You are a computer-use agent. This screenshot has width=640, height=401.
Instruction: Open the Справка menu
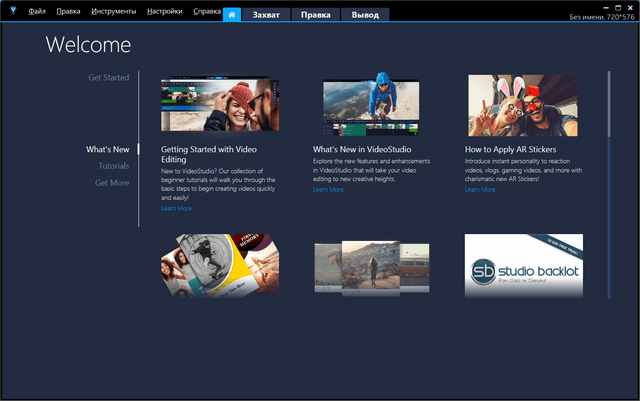click(x=206, y=11)
